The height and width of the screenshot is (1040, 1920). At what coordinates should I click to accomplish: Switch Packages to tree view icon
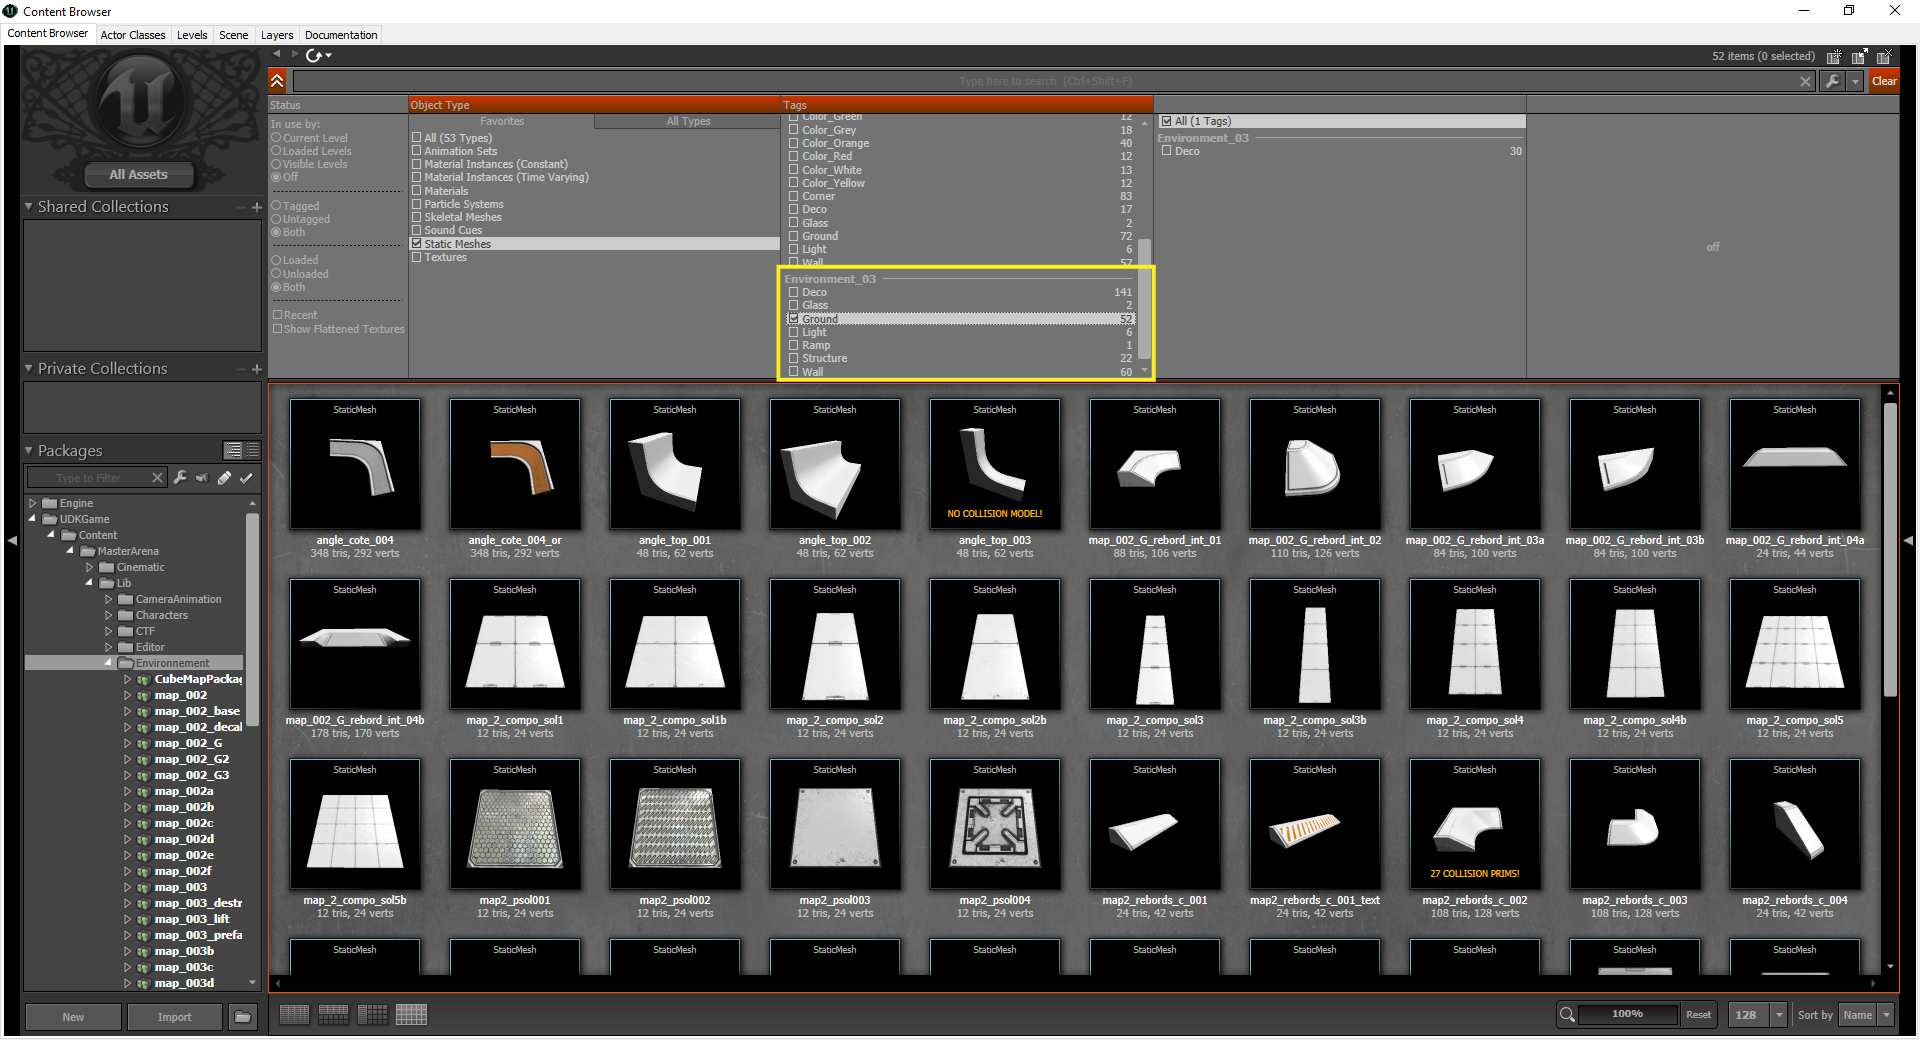[x=233, y=450]
